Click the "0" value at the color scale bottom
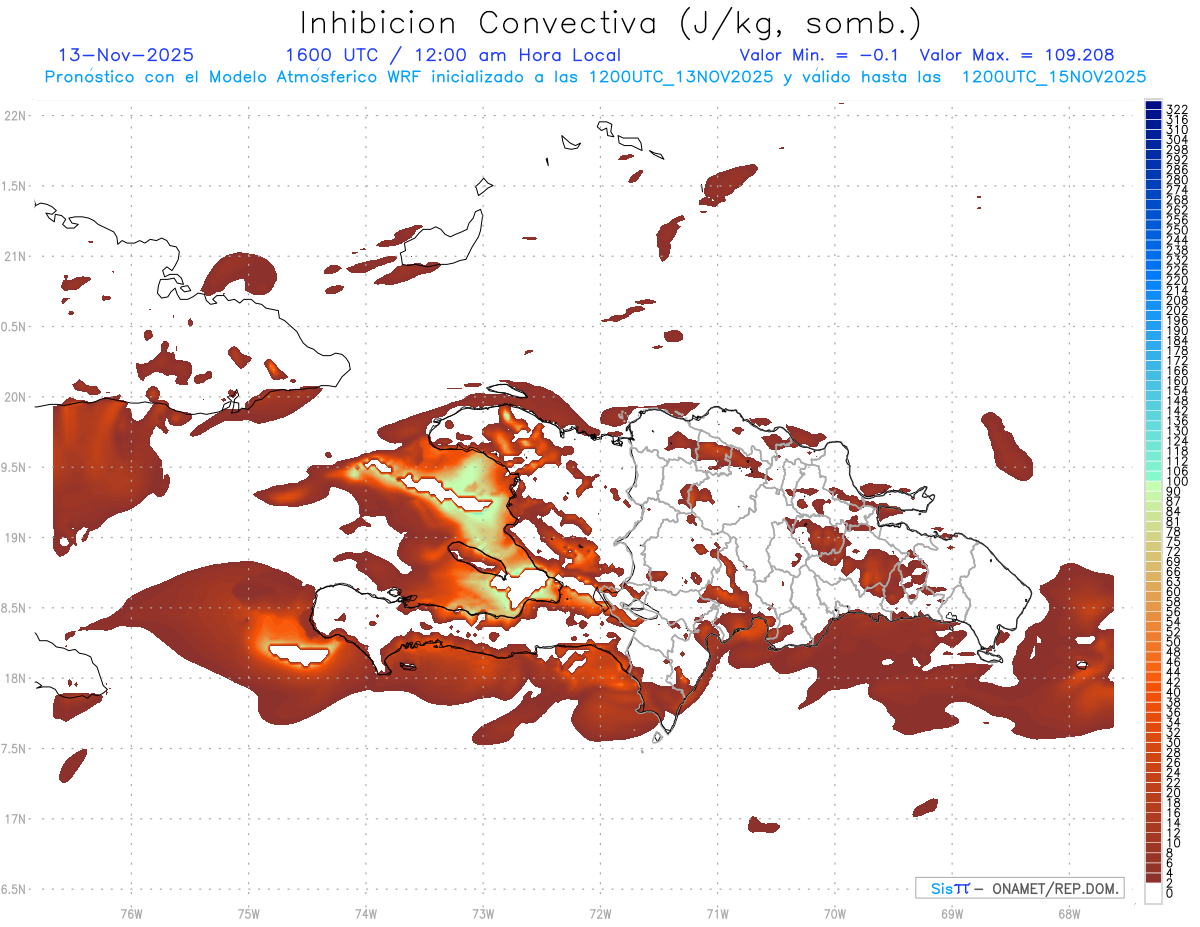The height and width of the screenshot is (927, 1200). tap(1170, 894)
